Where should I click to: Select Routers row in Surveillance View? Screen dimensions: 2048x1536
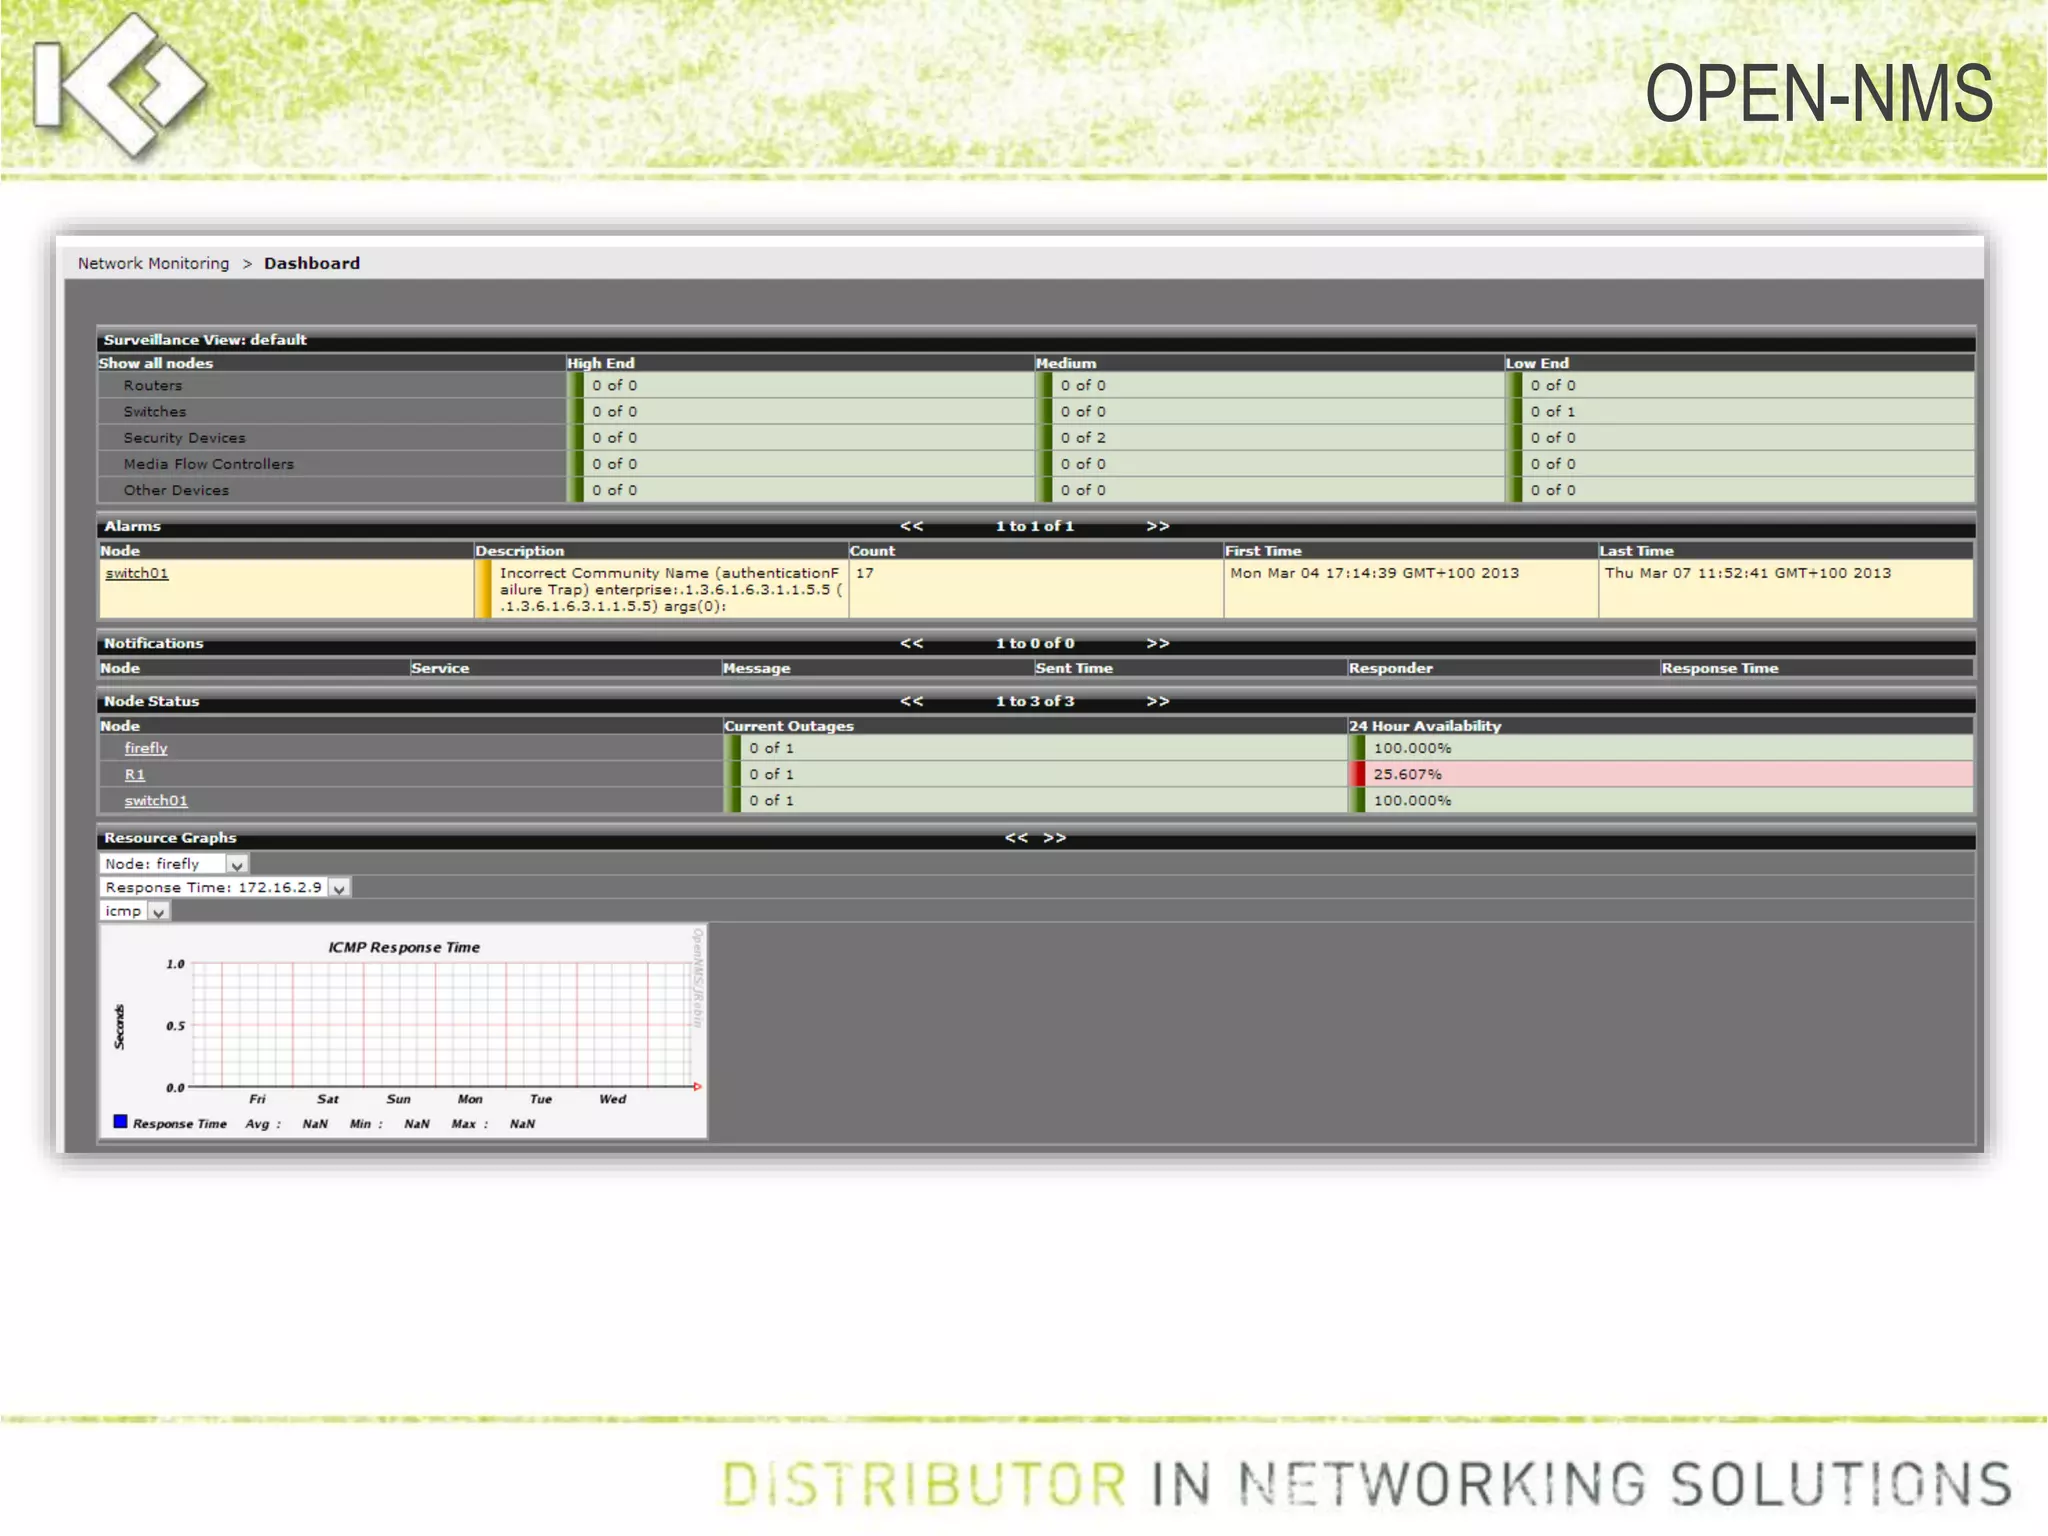[153, 385]
